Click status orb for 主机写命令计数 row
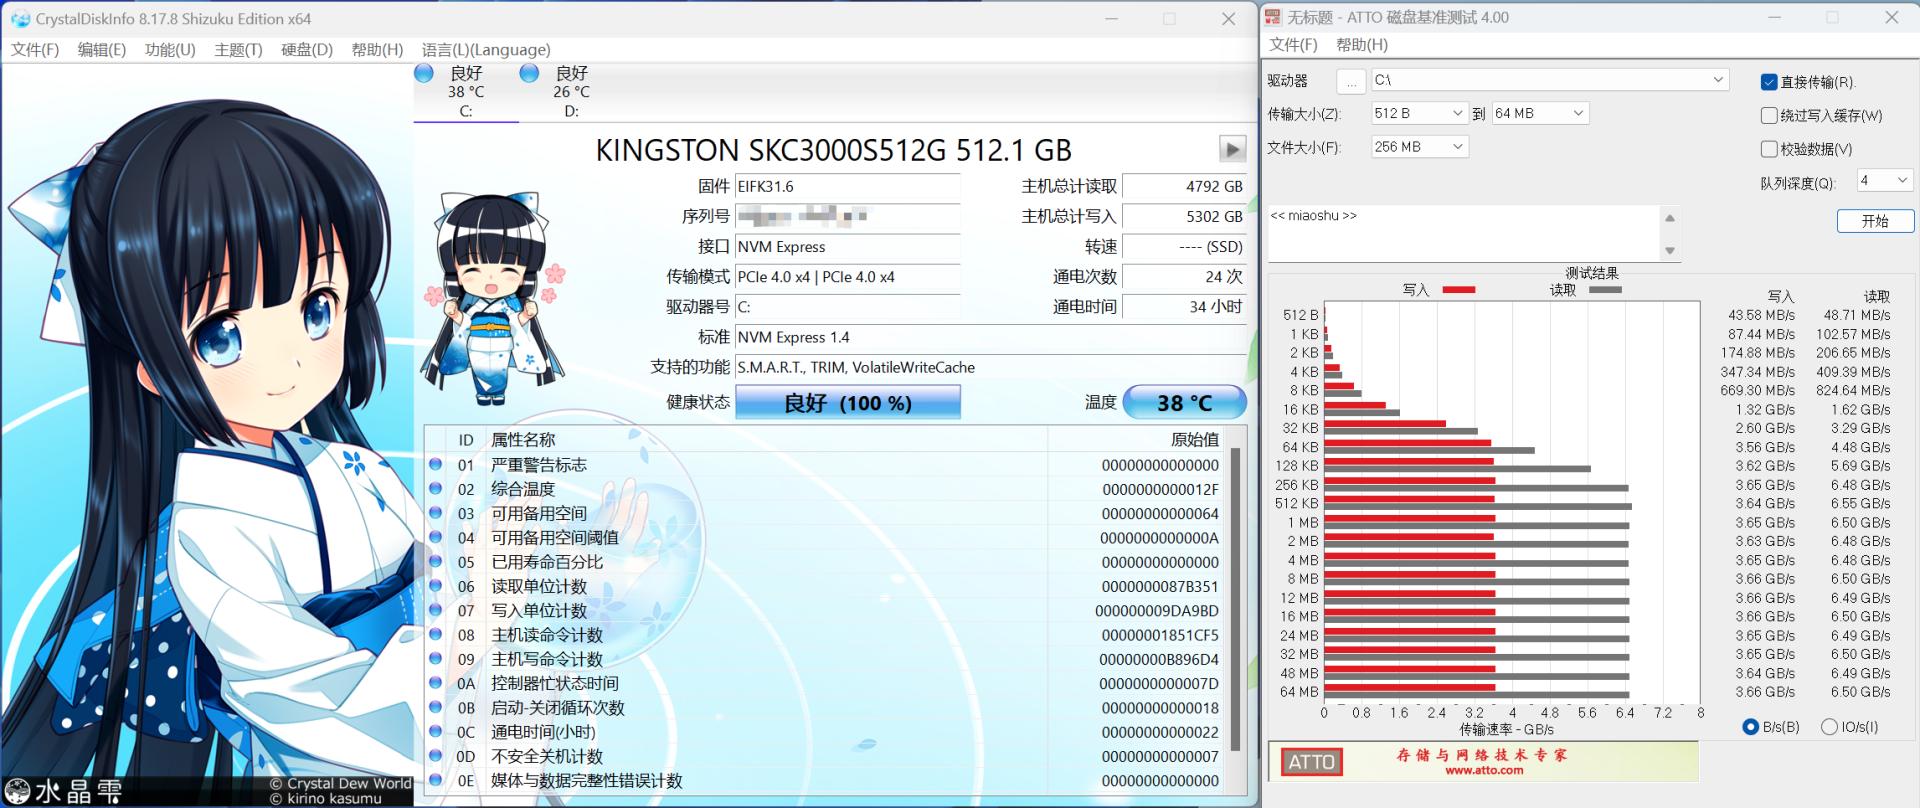Screen dimensions: 1920x808 pos(435,659)
